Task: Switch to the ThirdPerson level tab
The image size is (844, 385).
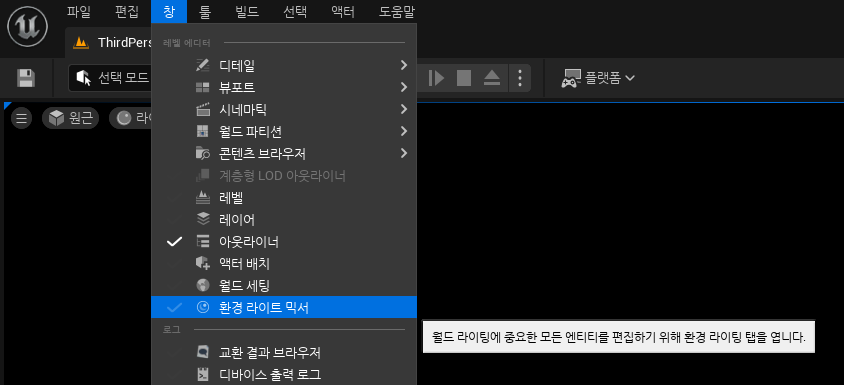Action: 109,43
